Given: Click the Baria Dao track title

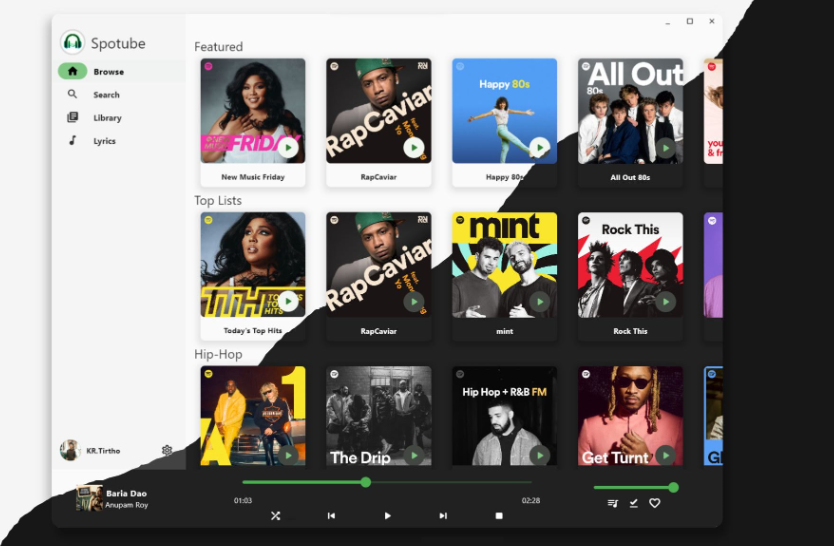Looking at the screenshot, I should point(126,493).
